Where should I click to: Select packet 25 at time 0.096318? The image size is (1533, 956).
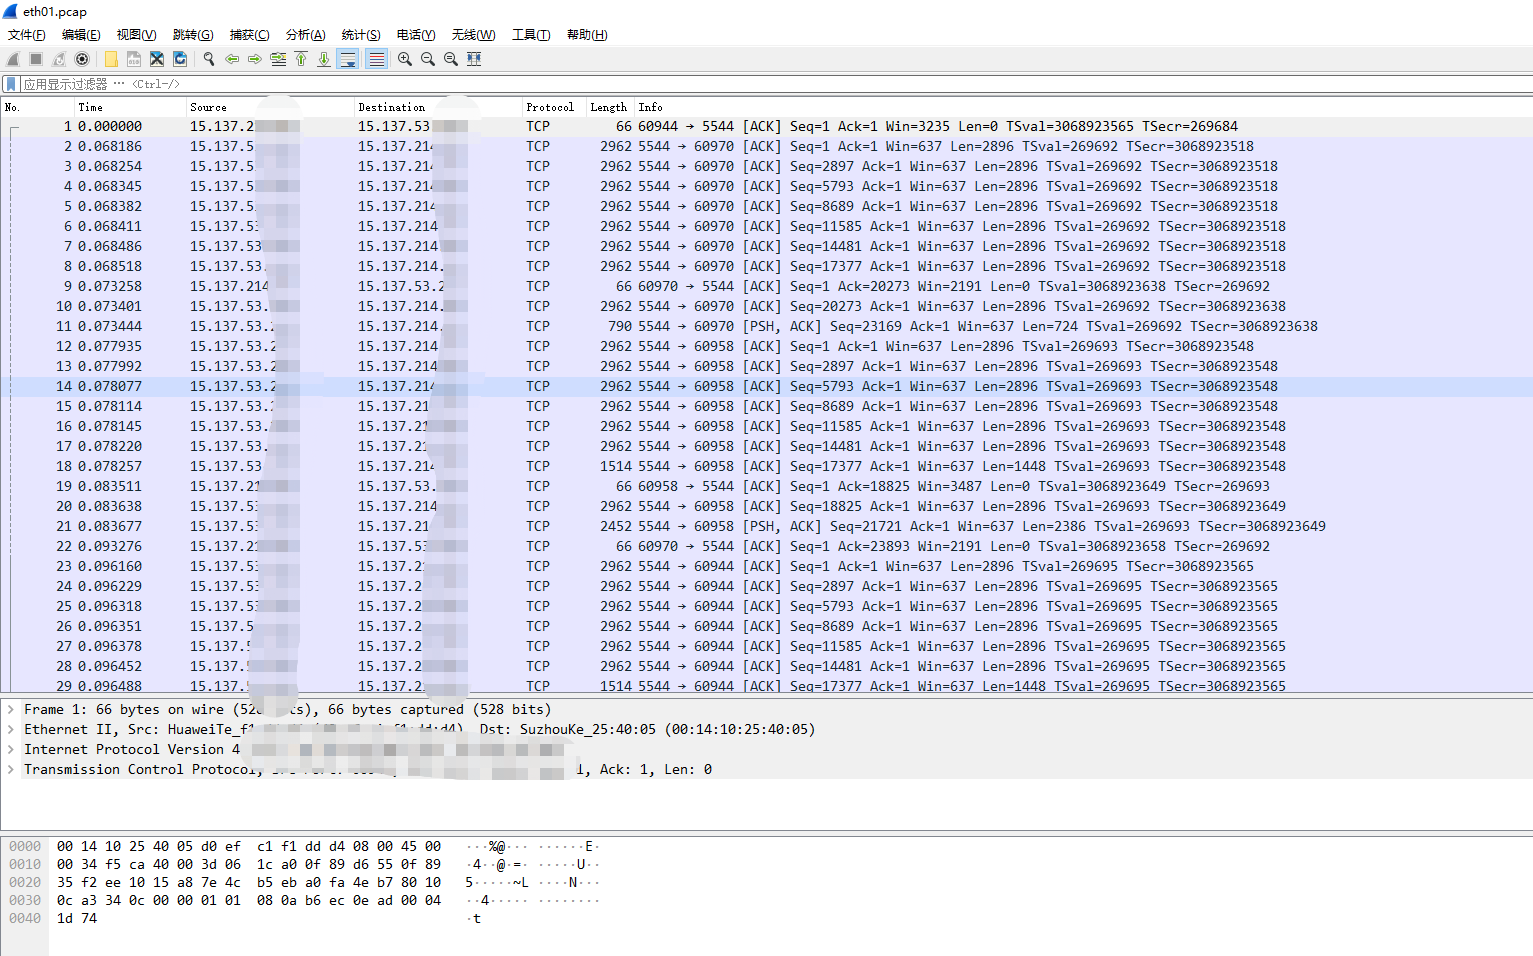(766, 606)
